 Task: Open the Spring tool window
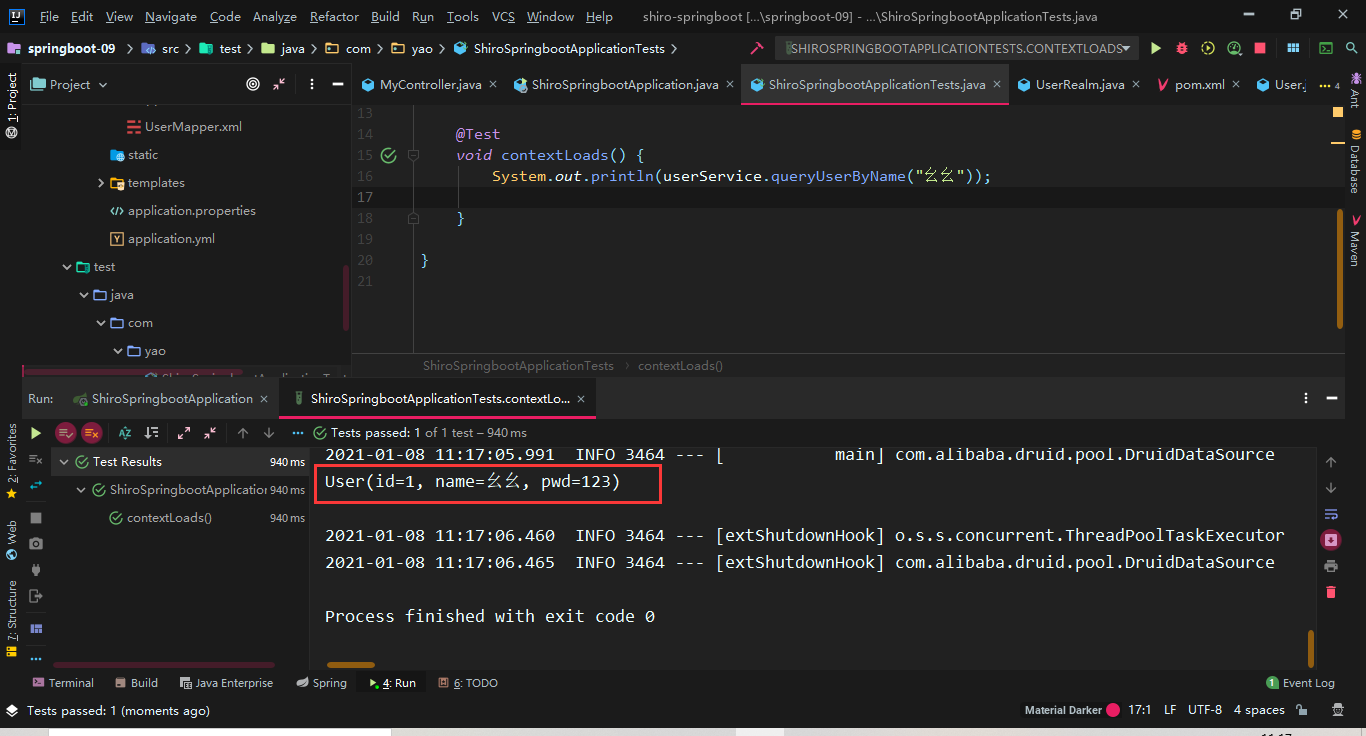tap(322, 683)
